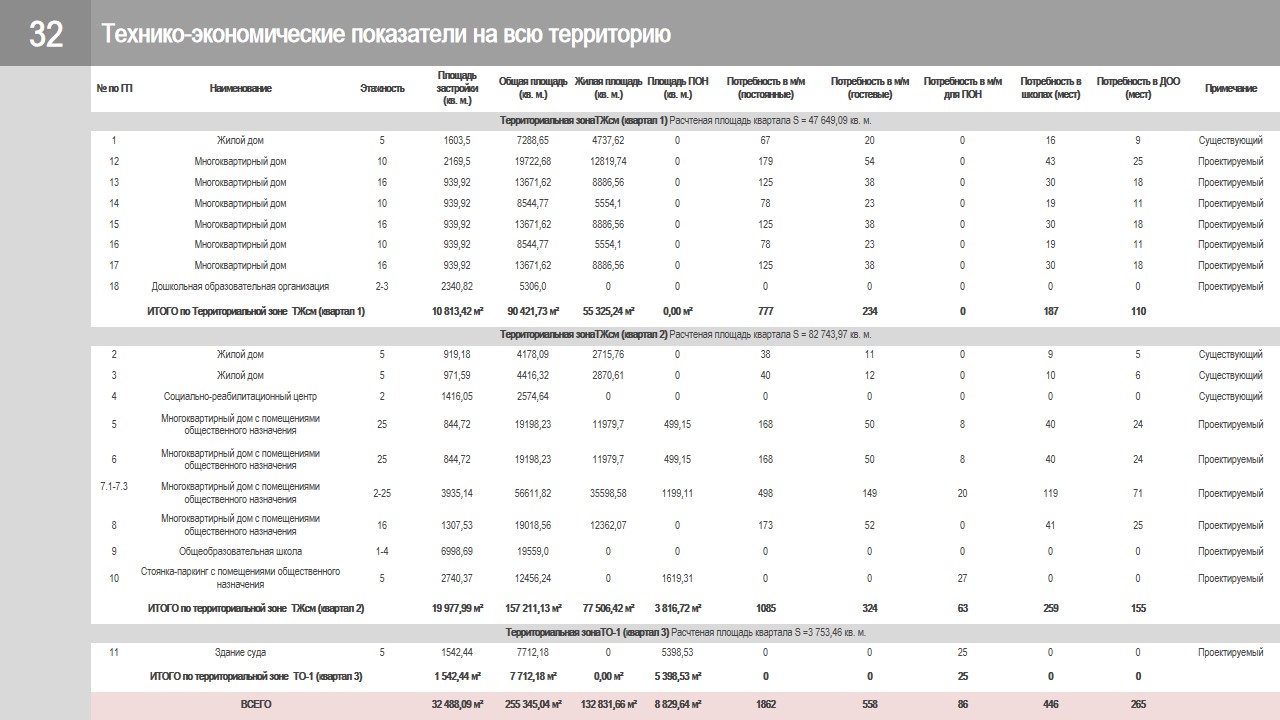
Task: Select the квартал 1 territorial zone section header
Action: pyautogui.click(x=685, y=120)
